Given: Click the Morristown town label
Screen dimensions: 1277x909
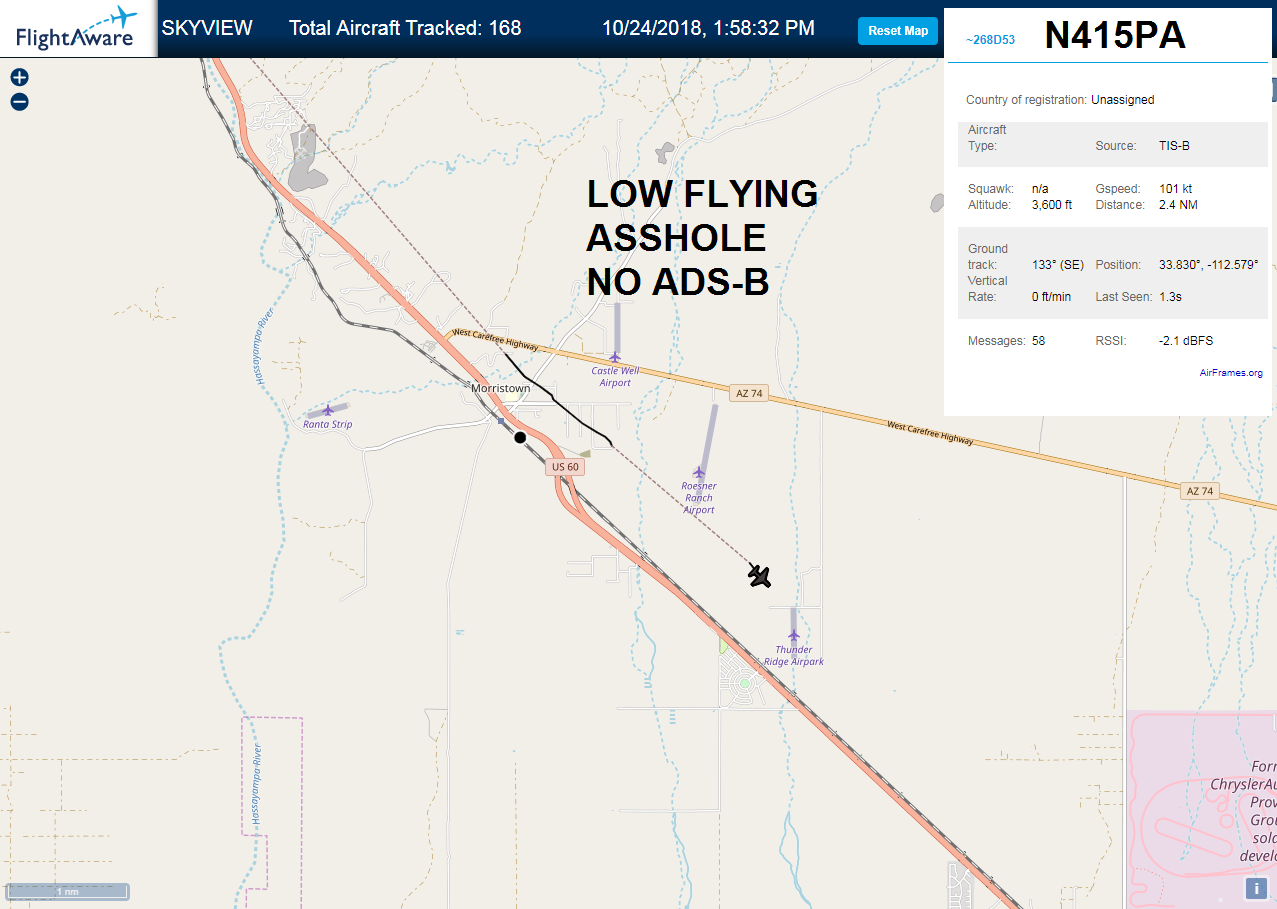Looking at the screenshot, I should (501, 388).
